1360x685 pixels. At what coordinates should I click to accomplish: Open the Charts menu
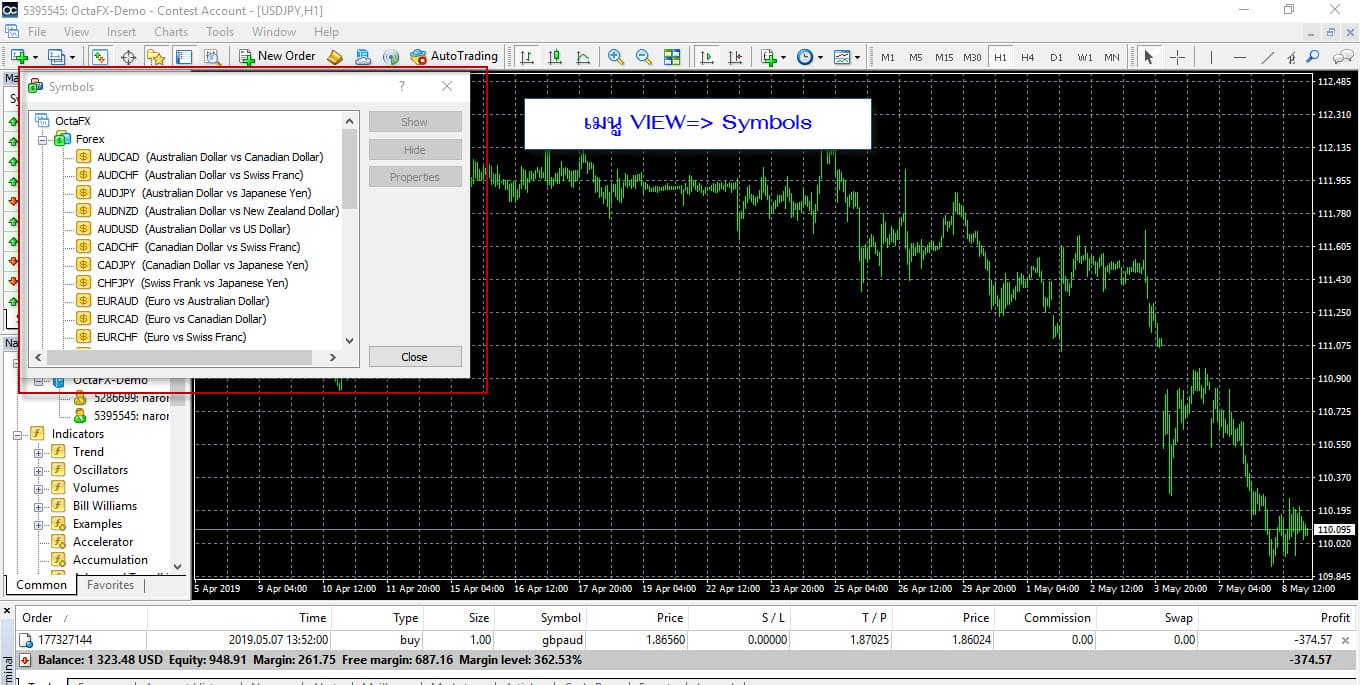coord(171,32)
